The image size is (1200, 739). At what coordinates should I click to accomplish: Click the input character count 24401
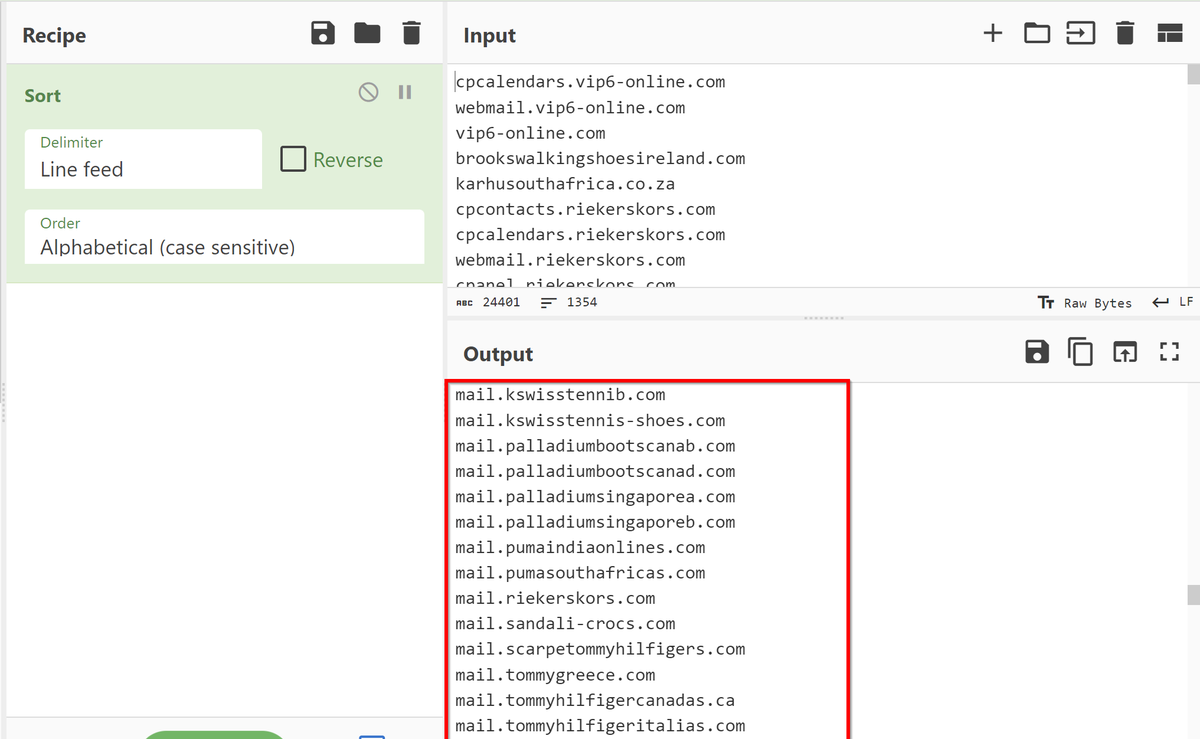(488, 302)
